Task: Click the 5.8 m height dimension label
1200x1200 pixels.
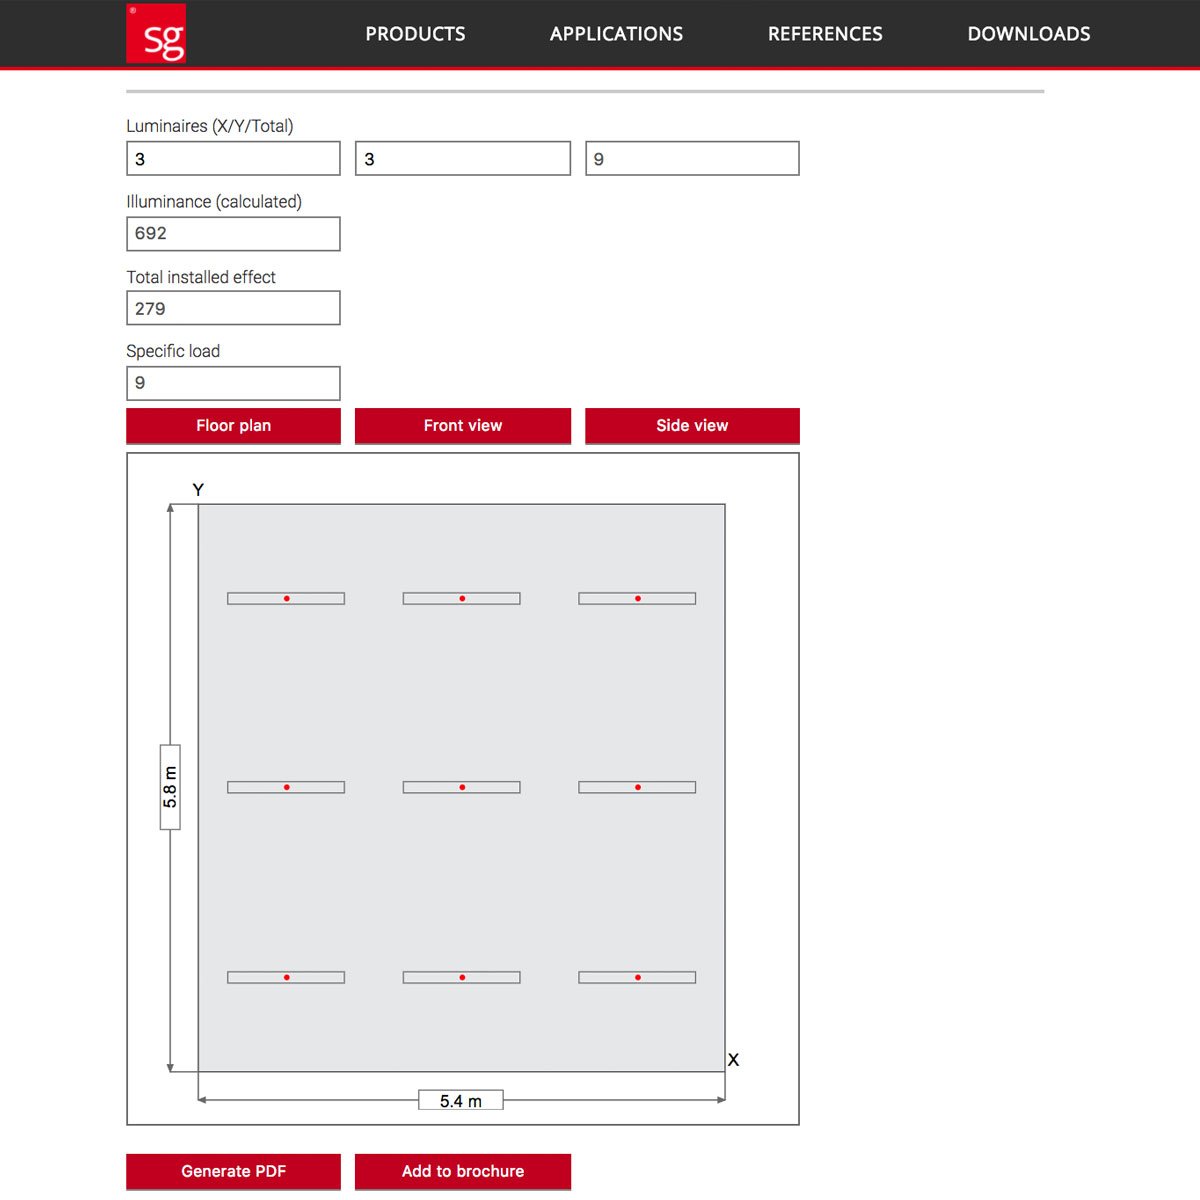Action: coord(170,787)
